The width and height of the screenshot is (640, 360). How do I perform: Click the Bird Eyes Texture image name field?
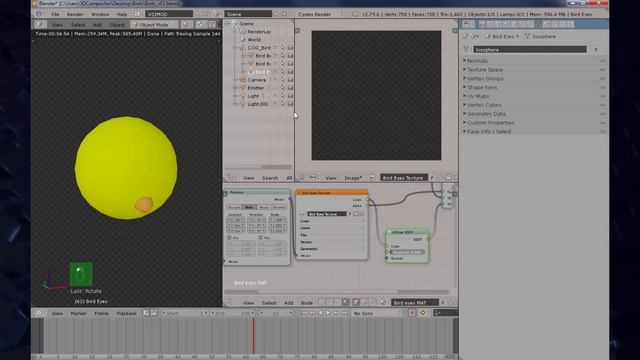click(x=404, y=178)
